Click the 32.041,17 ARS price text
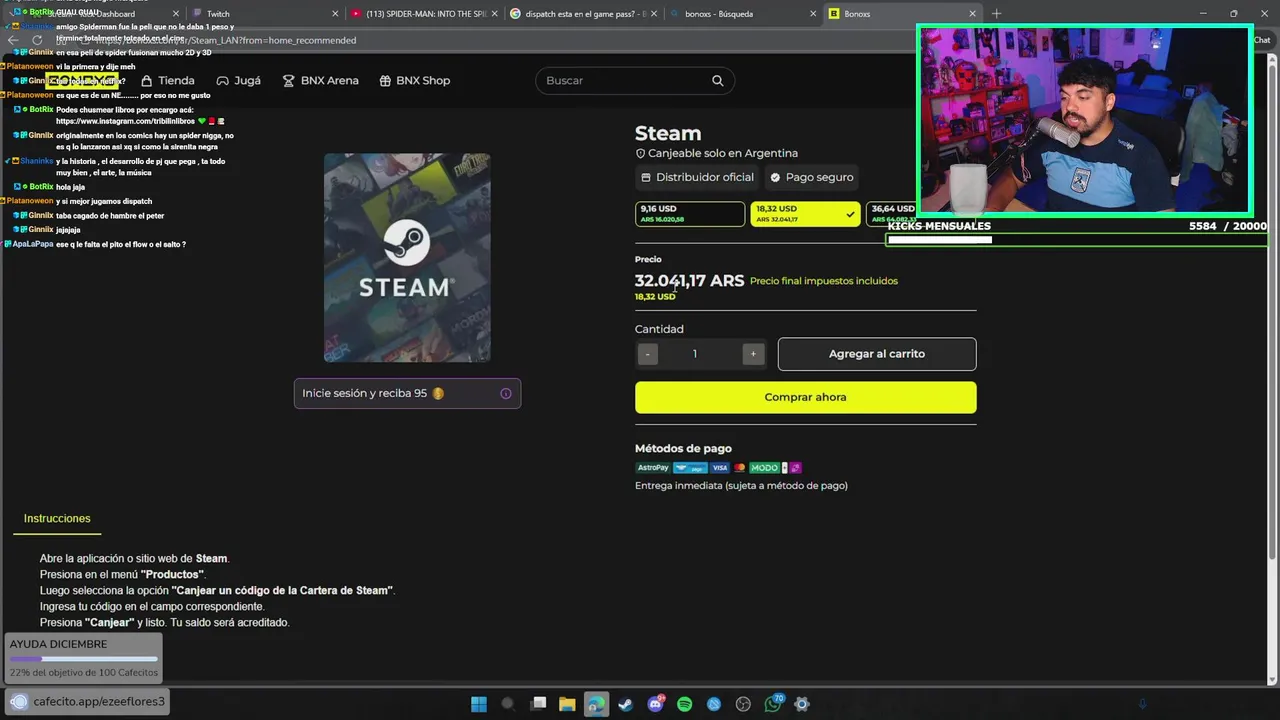This screenshot has width=1280, height=720. (689, 281)
